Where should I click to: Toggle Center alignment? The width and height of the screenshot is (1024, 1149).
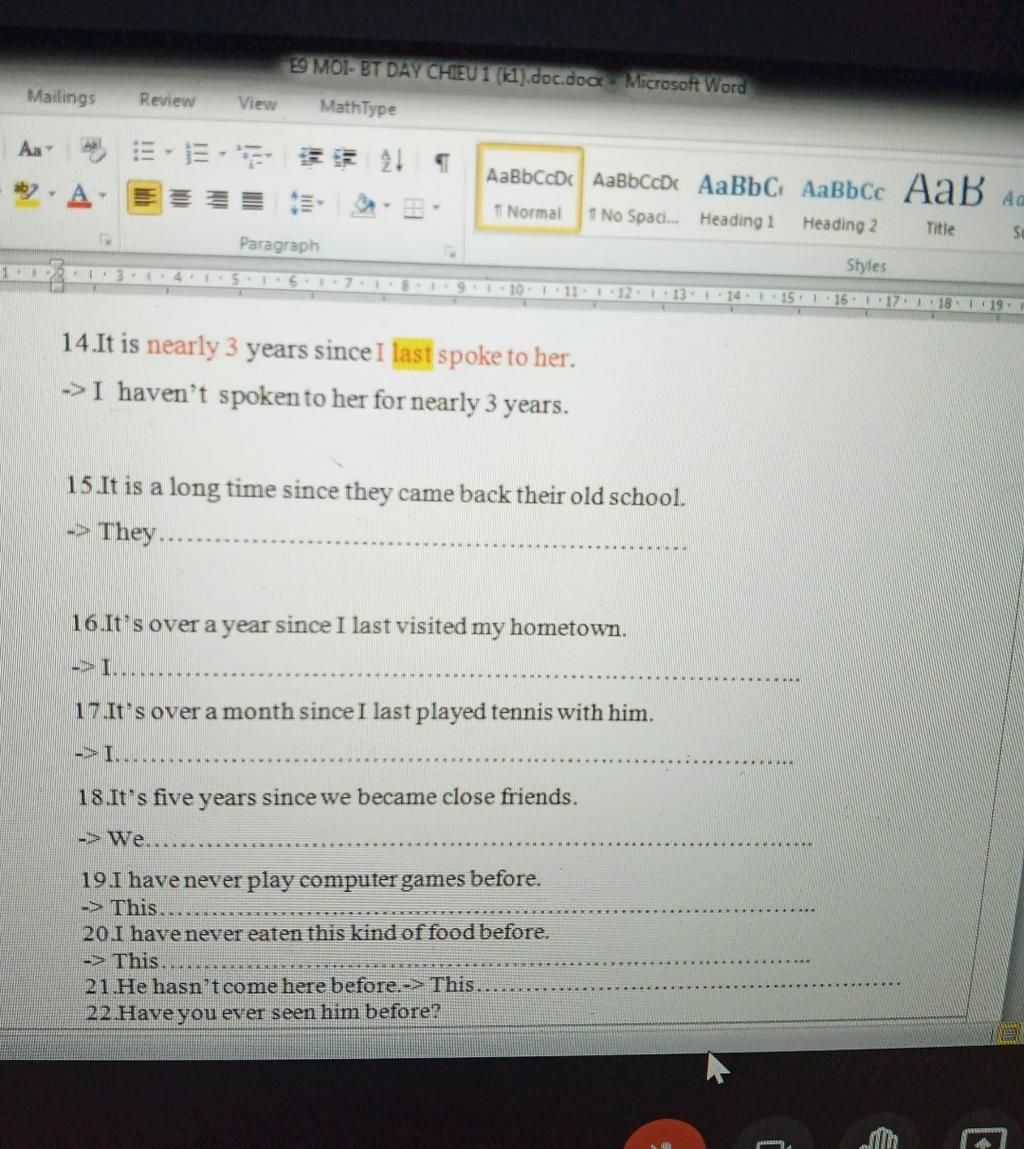pyautogui.click(x=181, y=199)
